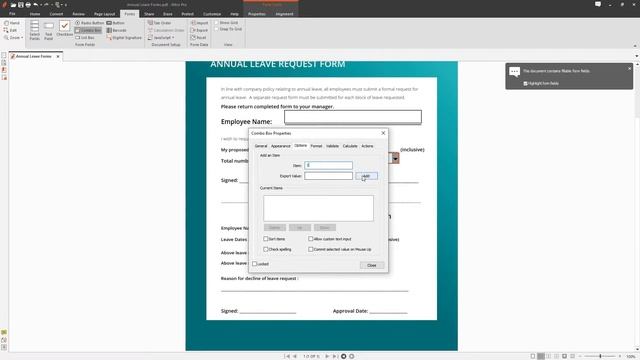This screenshot has height=360, width=640.
Task: Open the JavaScript dropdown menu
Action: tap(161, 38)
